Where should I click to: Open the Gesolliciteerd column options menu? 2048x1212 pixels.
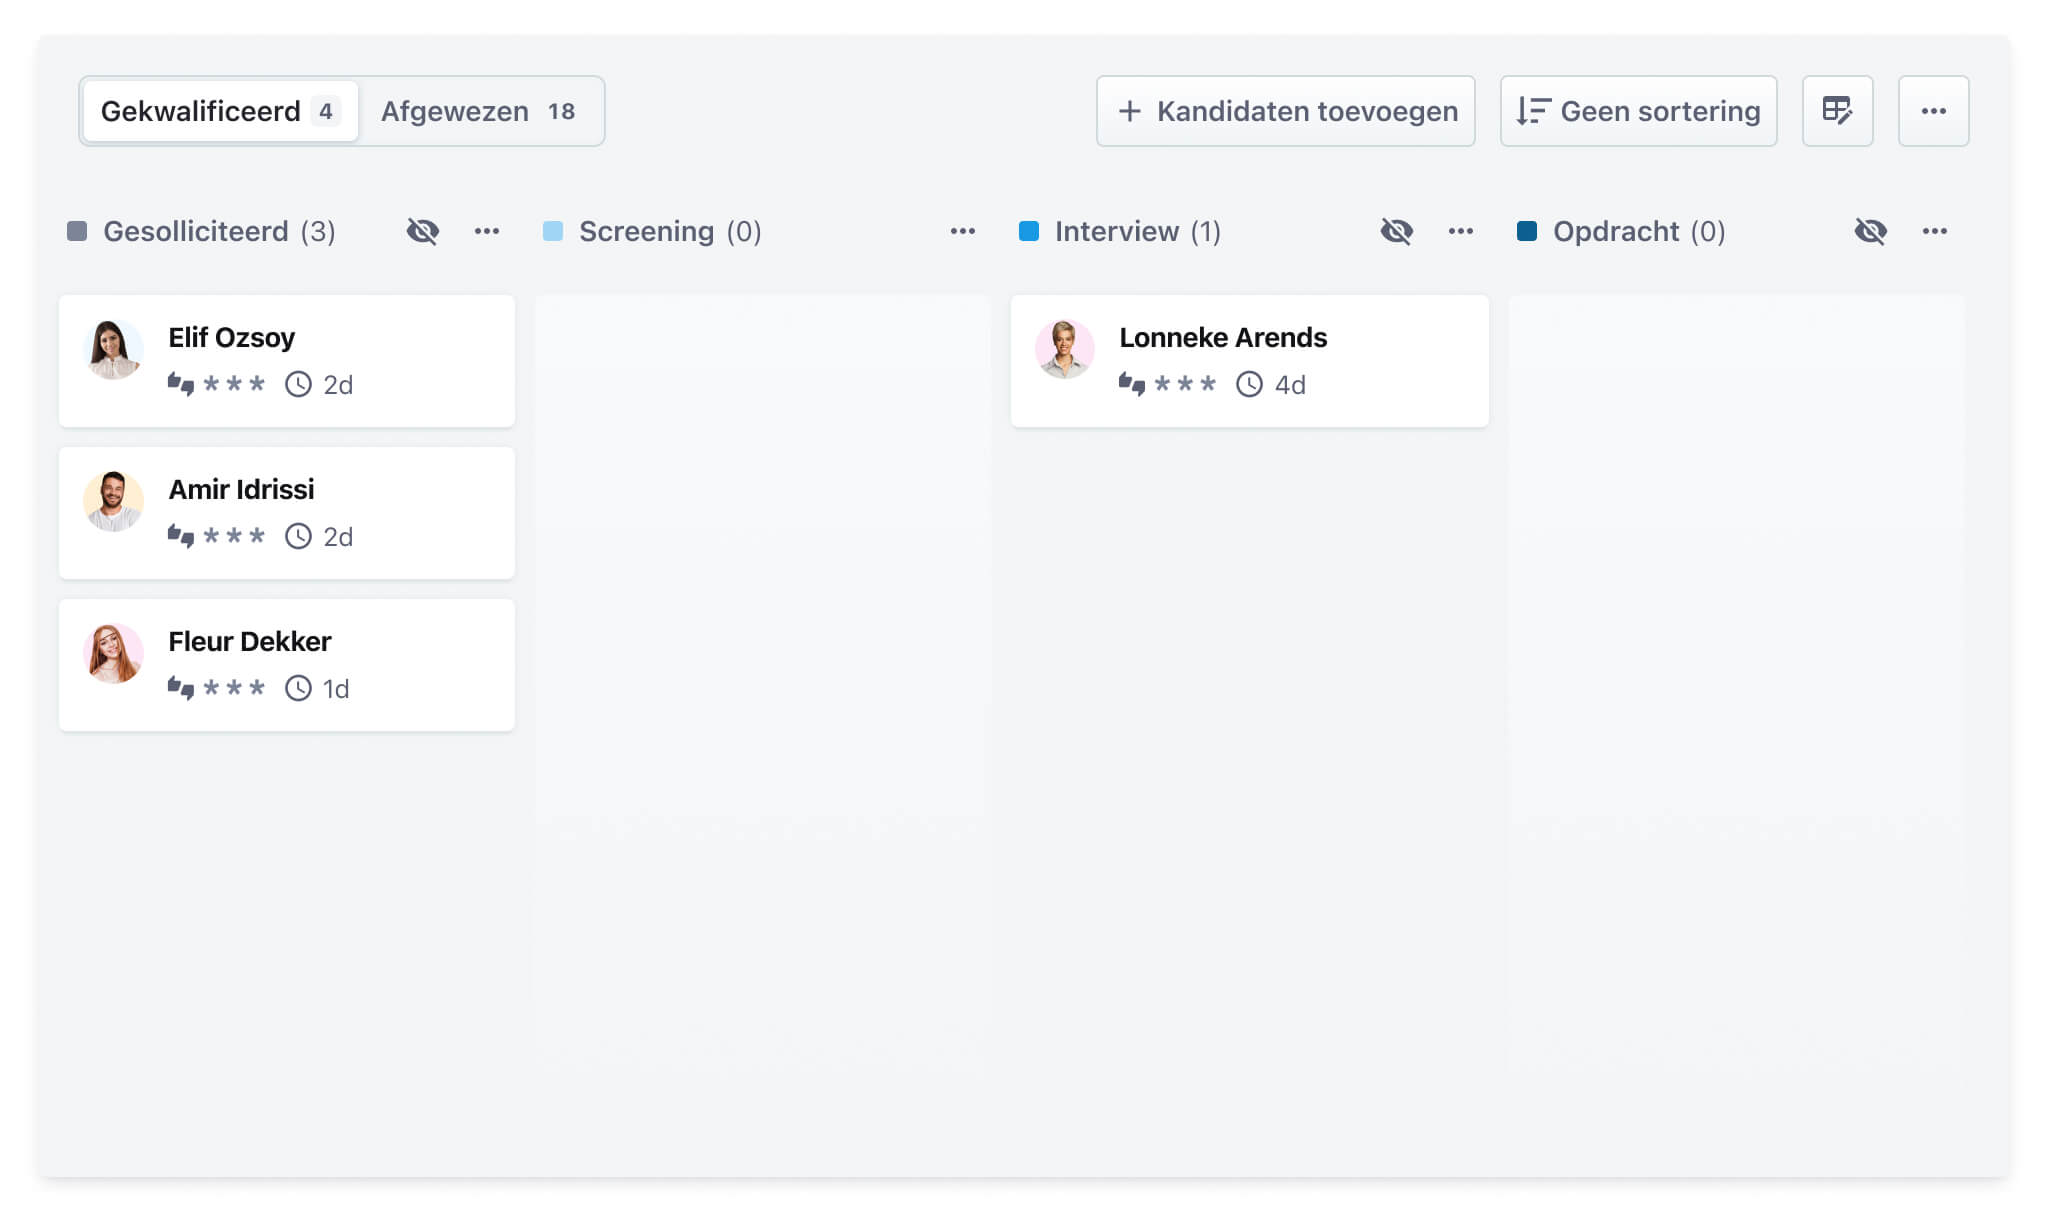pos(487,231)
